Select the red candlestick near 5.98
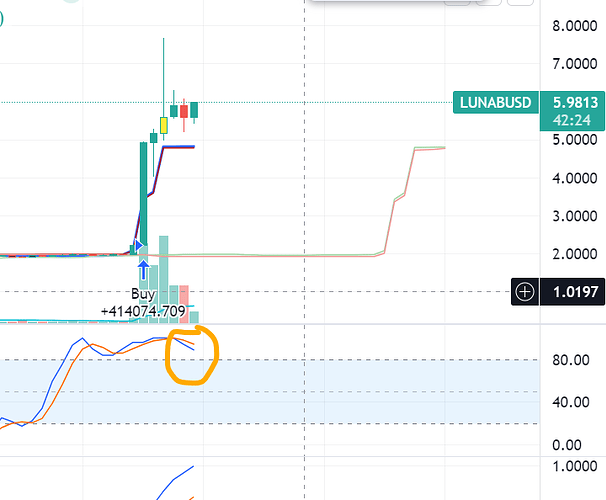Image resolution: width=606 pixels, height=500 pixels. pos(184,111)
